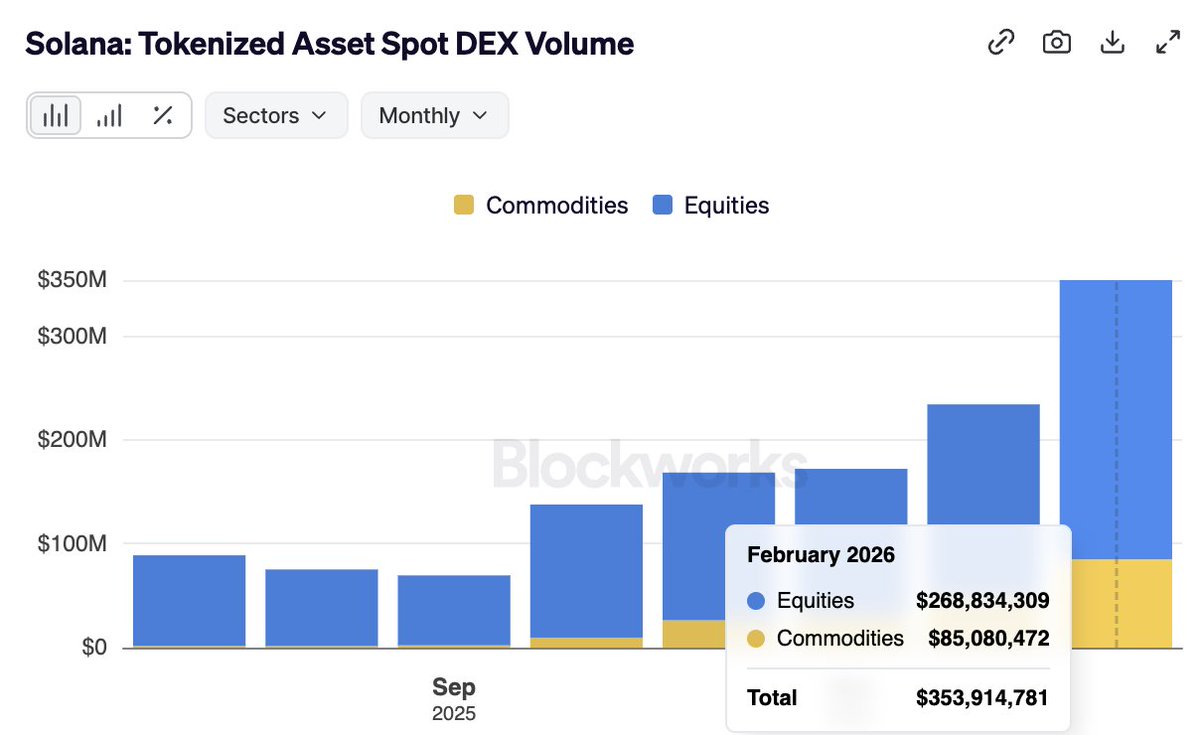The image size is (1200, 735).
Task: Toggle the Commodities legend series
Action: coord(556,205)
